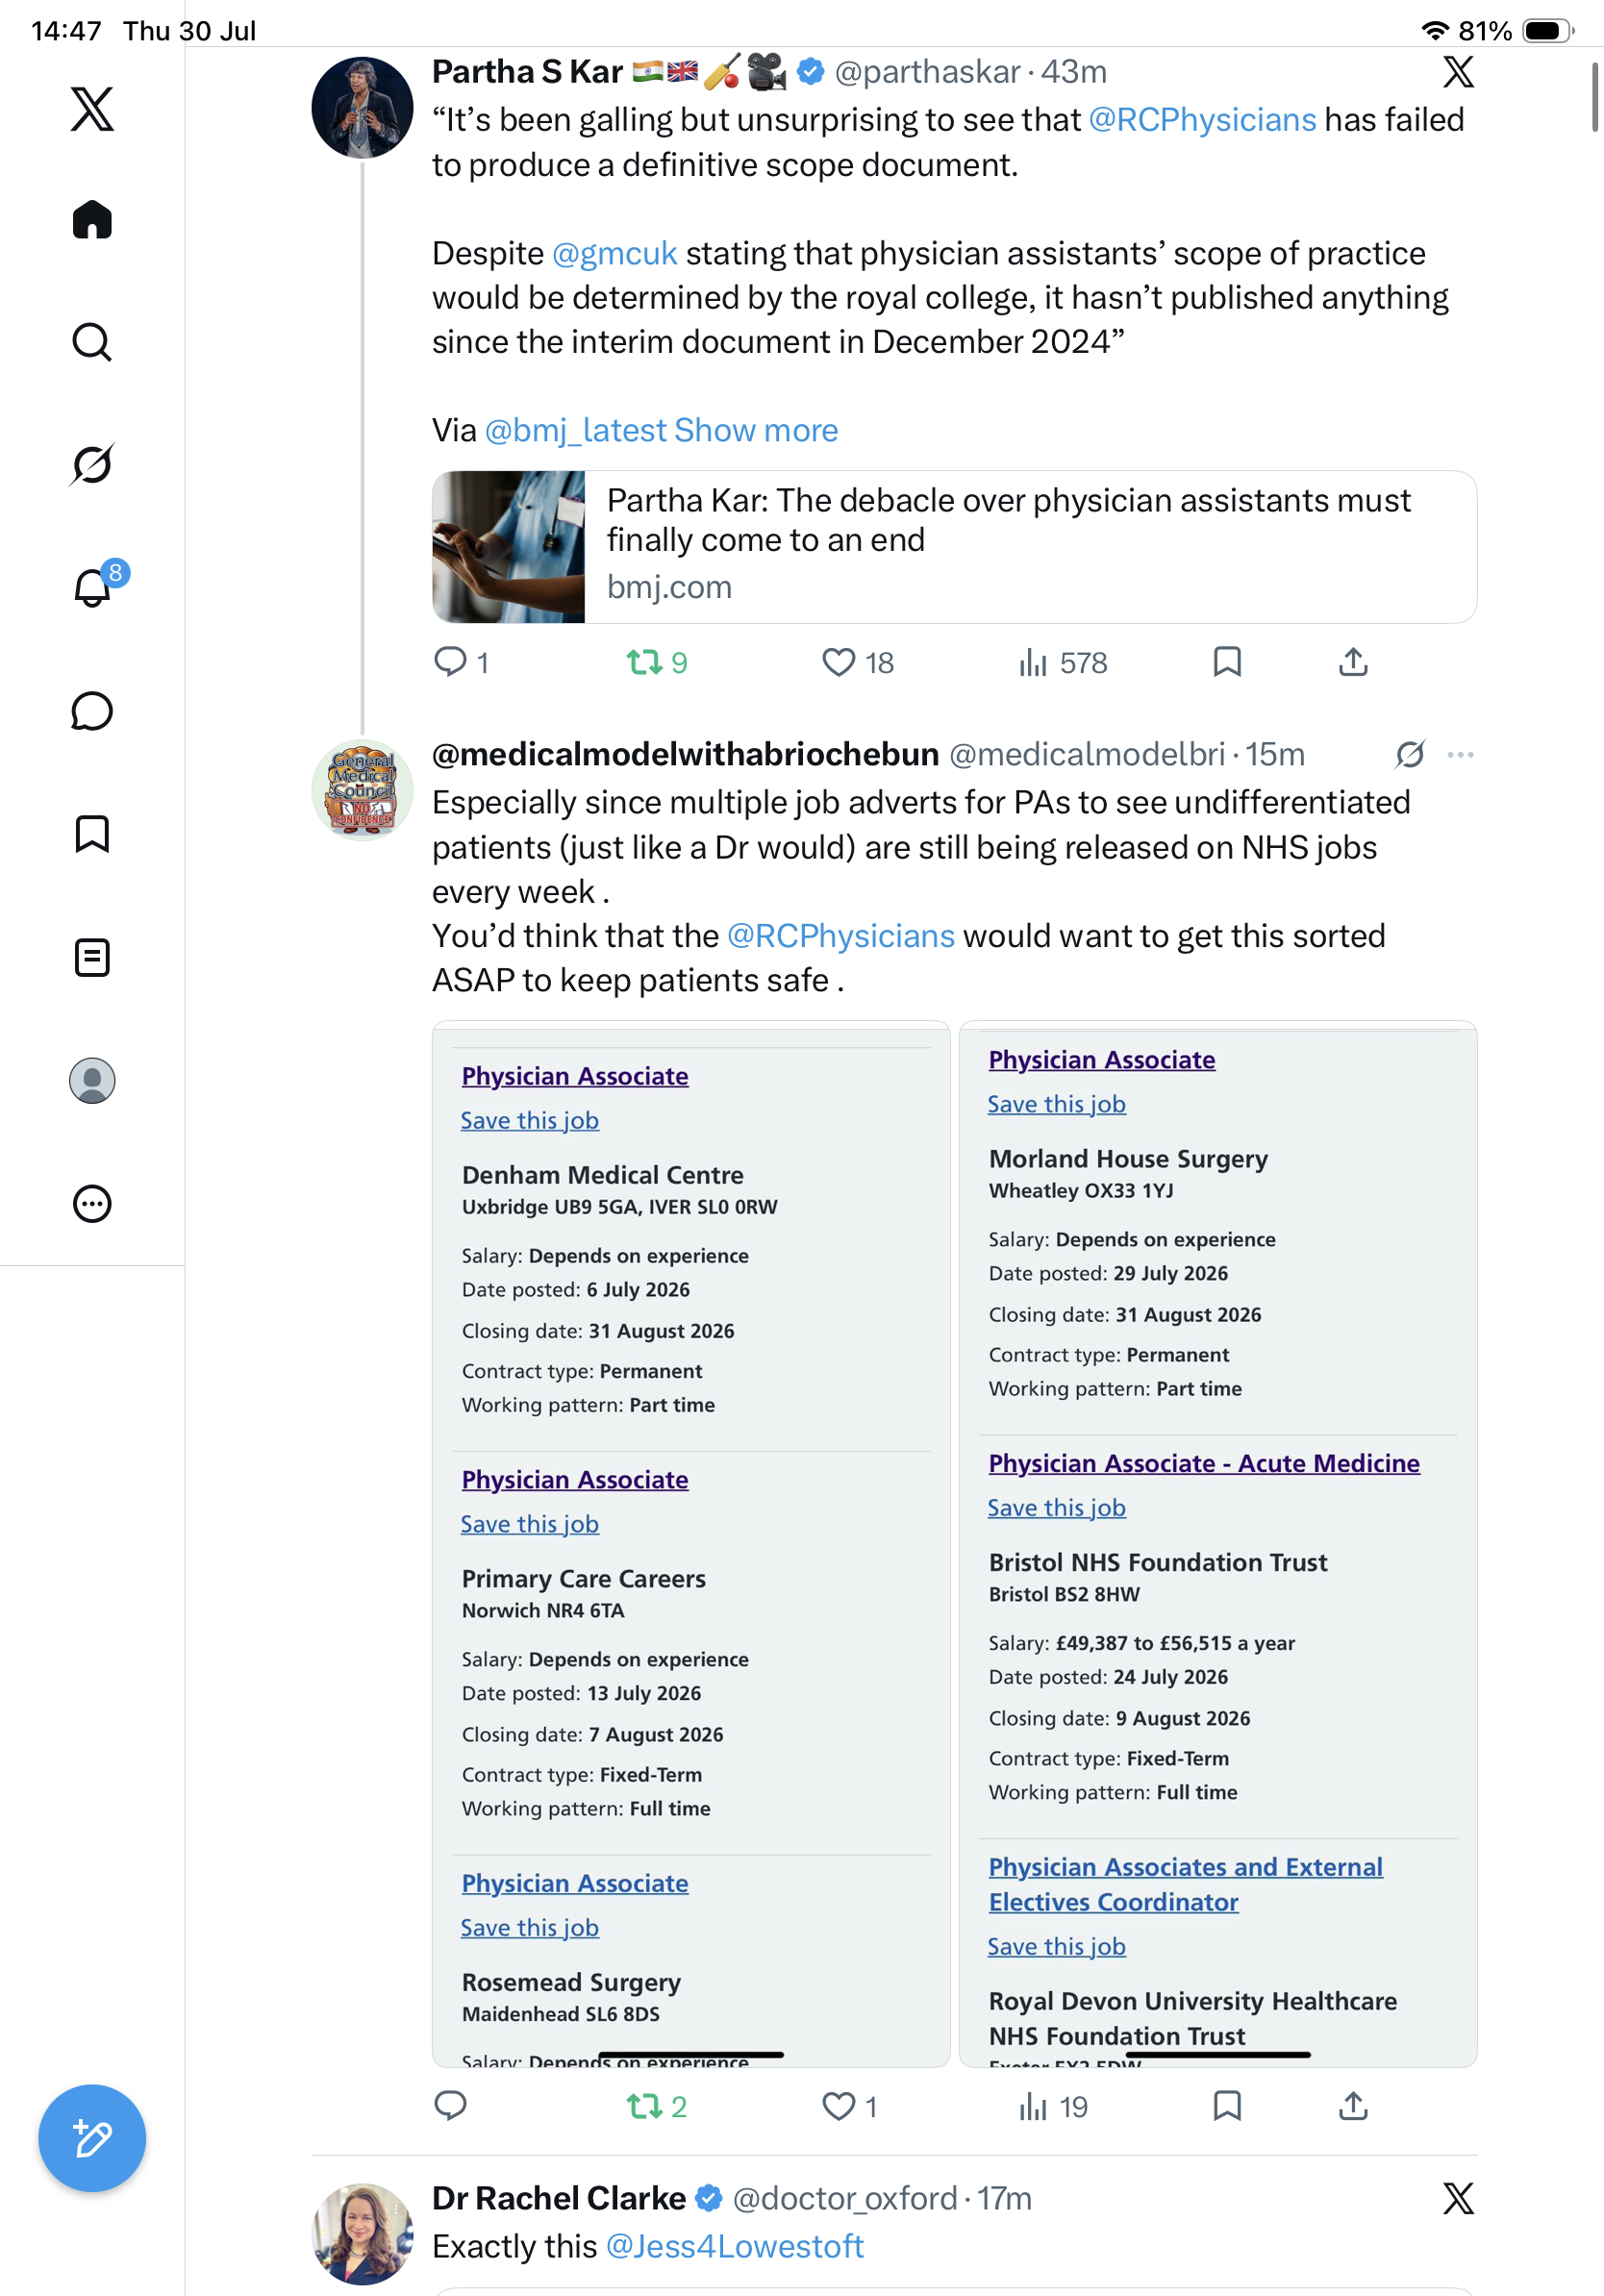Open the Lists icon in sidebar
The width and height of the screenshot is (1604, 2296).
coord(92,957)
